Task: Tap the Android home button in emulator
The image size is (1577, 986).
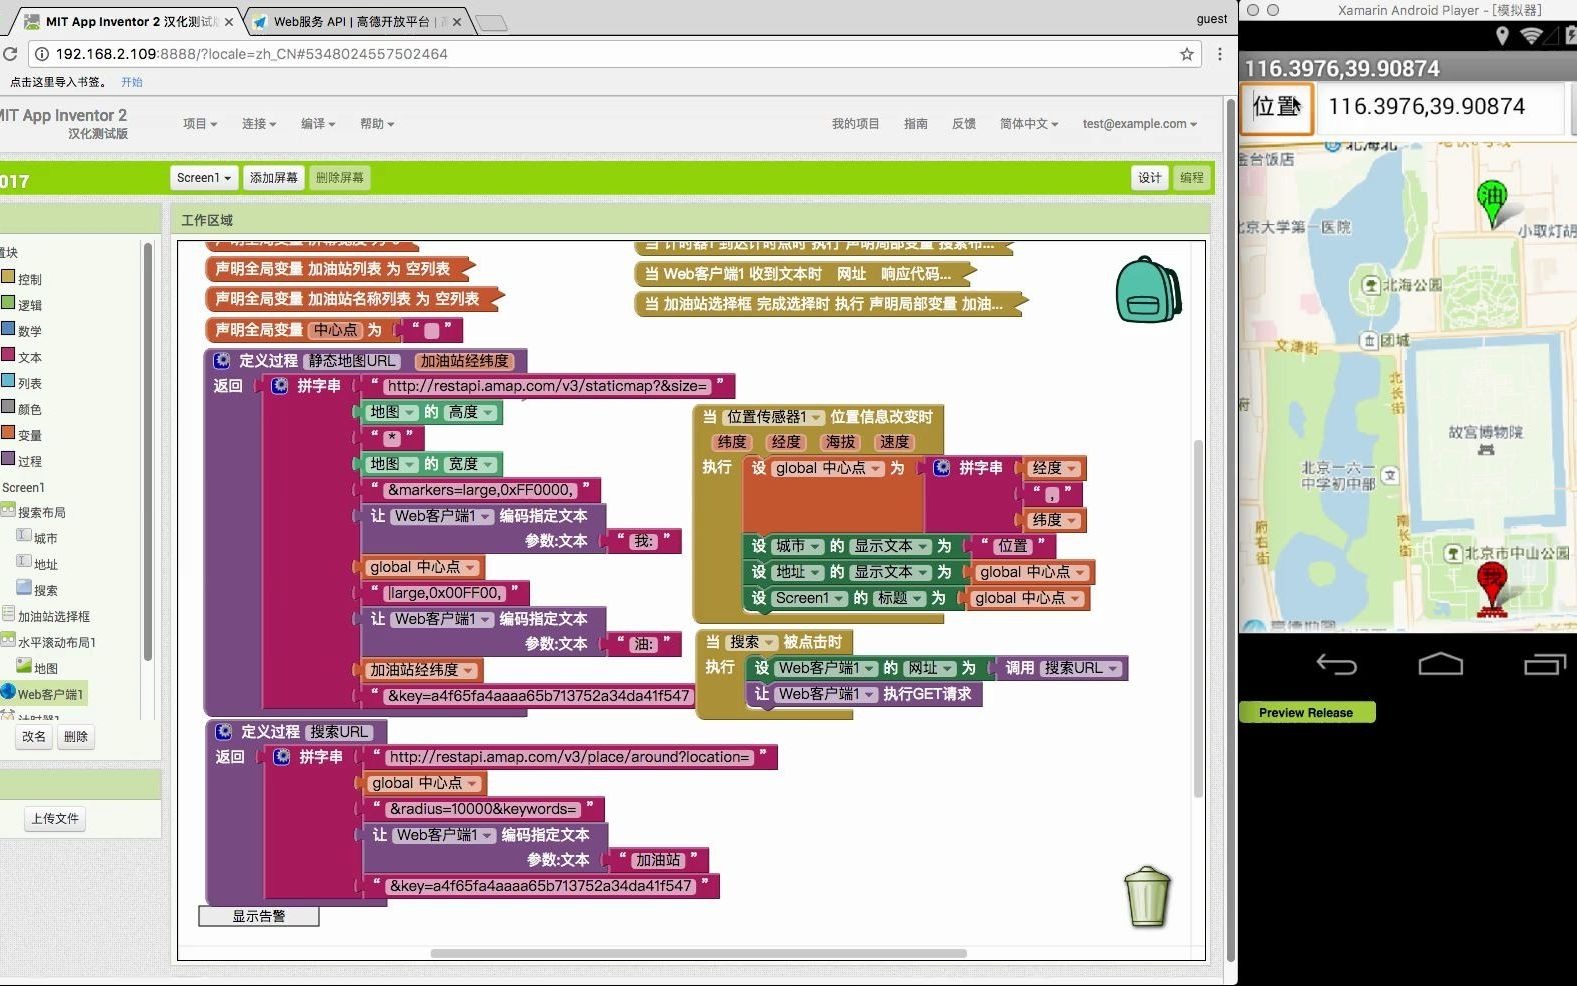Action: tap(1440, 664)
